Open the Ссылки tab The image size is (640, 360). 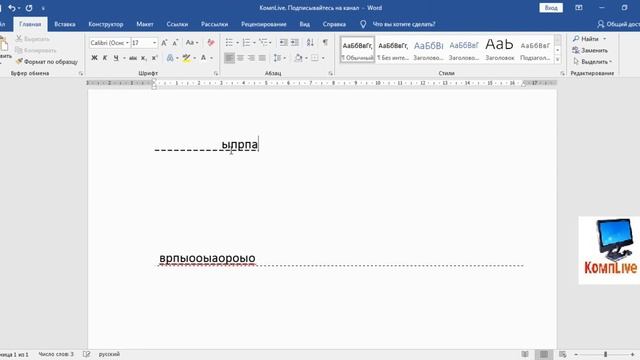point(177,24)
